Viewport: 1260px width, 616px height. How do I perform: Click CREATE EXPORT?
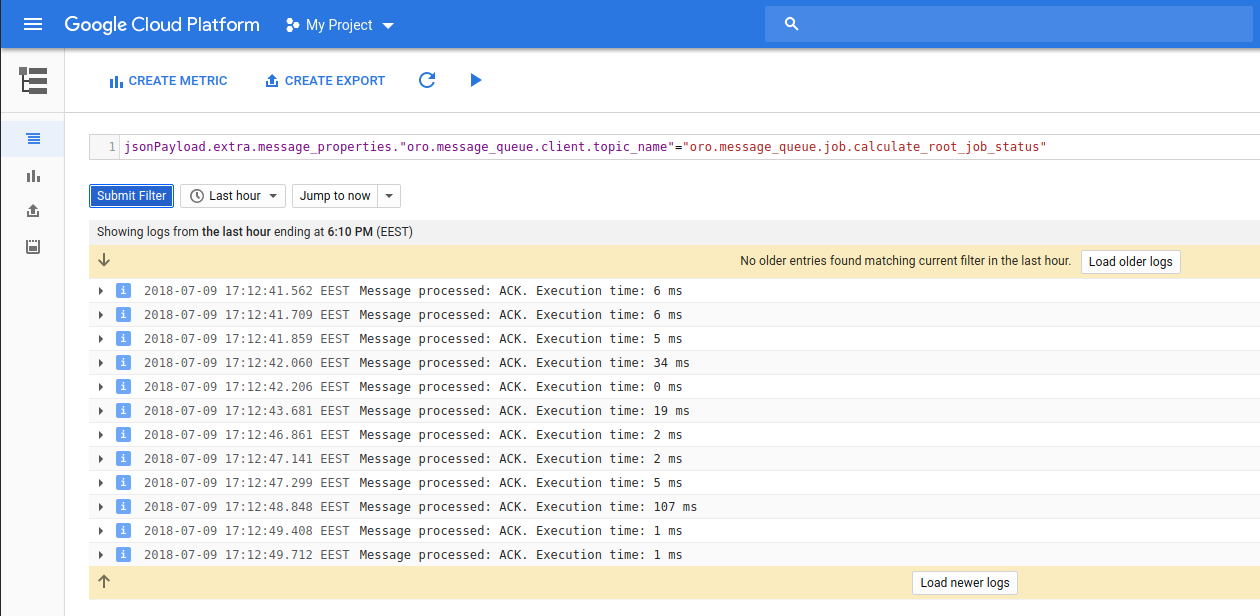[325, 81]
